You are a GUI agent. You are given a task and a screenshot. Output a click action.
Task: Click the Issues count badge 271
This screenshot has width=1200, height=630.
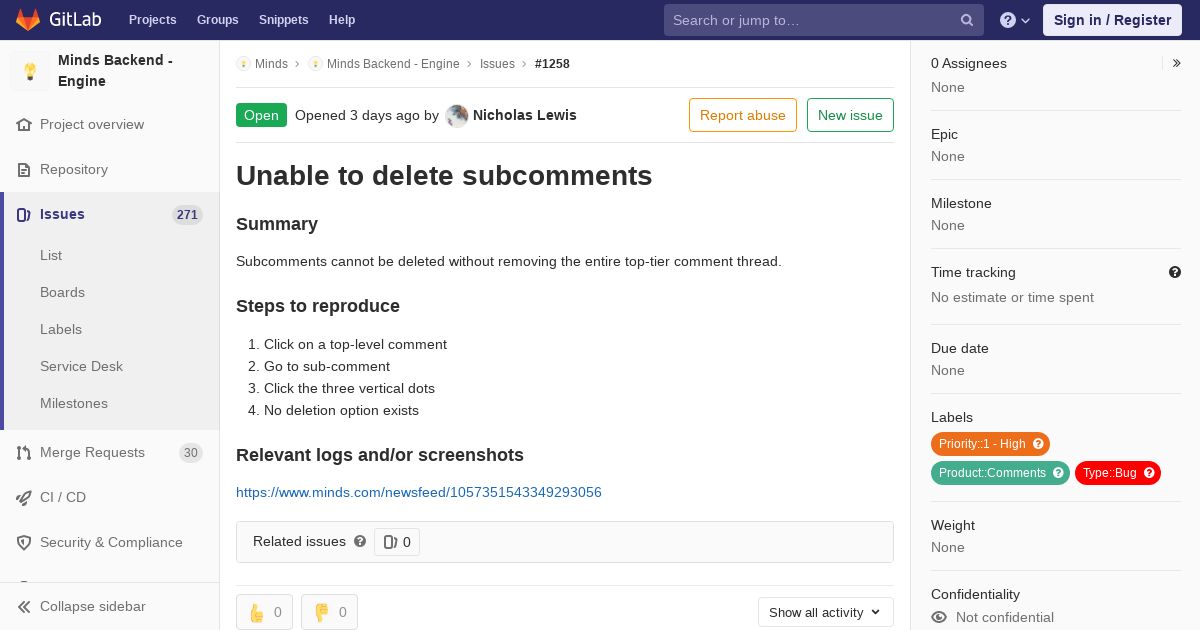(187, 215)
